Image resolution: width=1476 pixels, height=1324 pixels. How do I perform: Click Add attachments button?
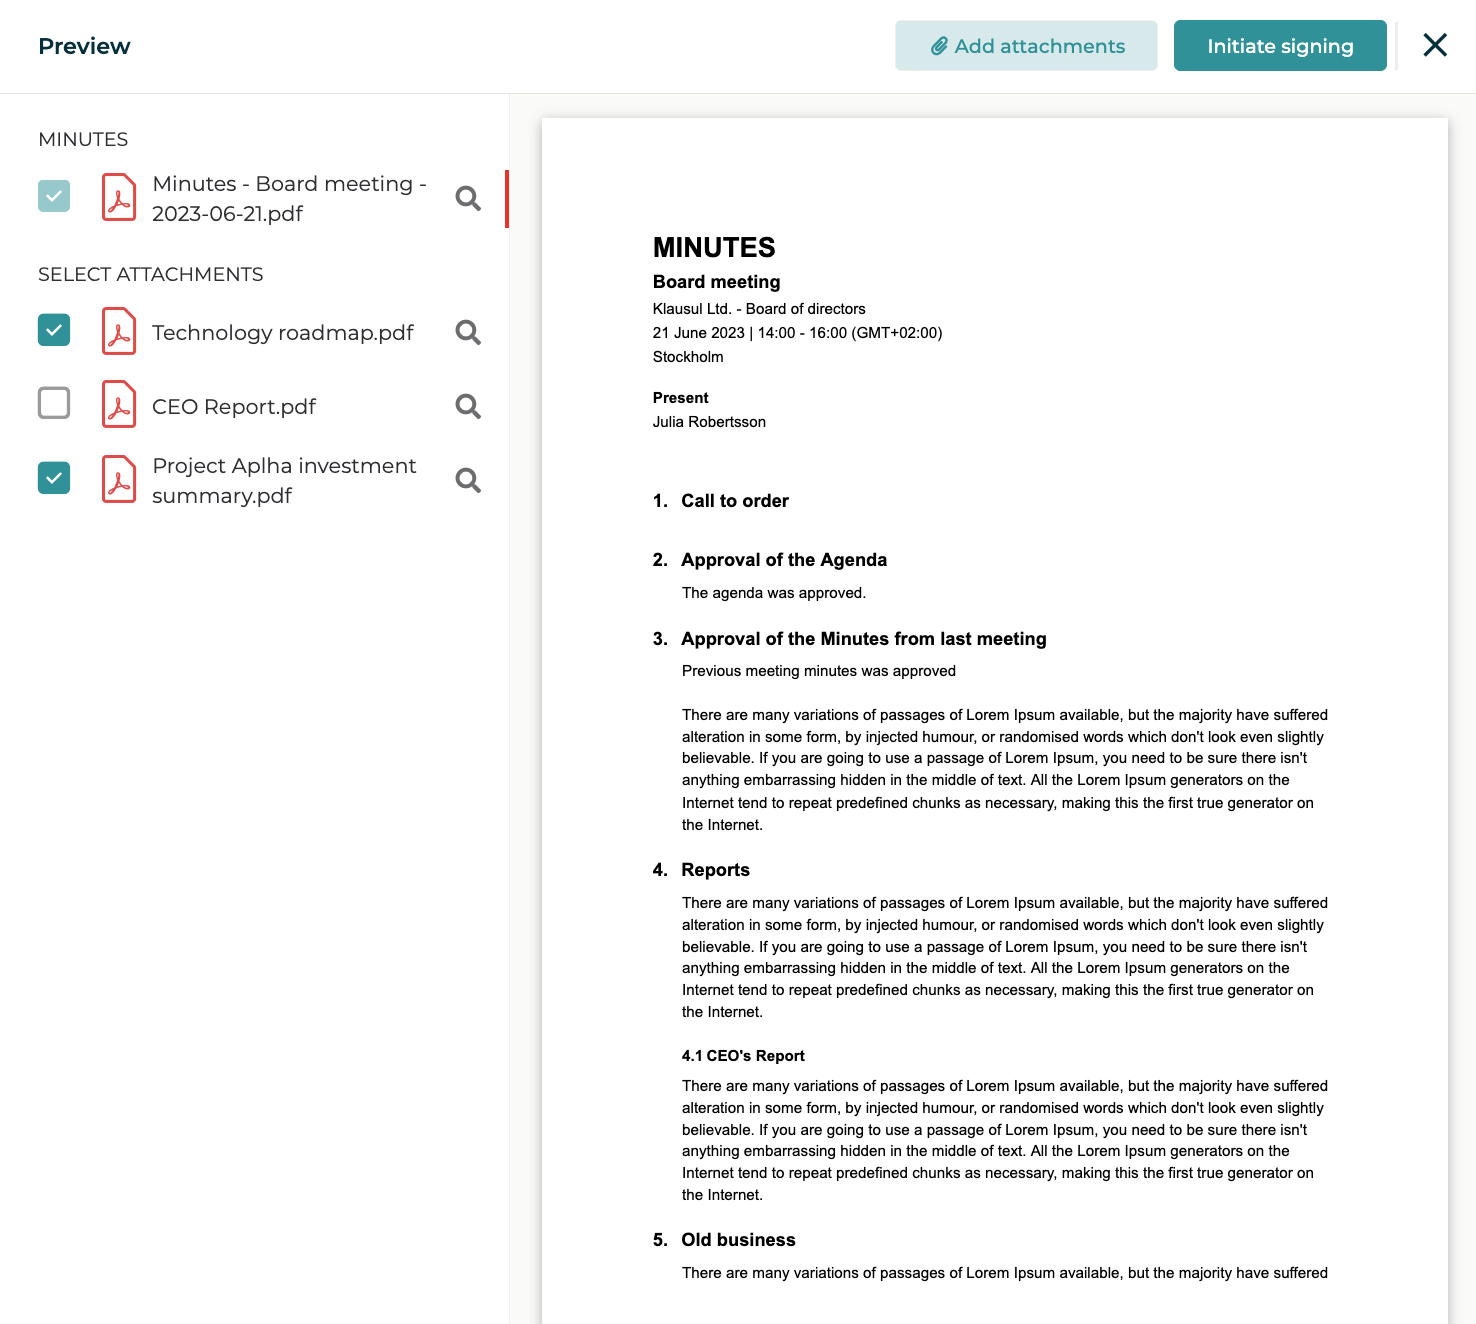1026,46
